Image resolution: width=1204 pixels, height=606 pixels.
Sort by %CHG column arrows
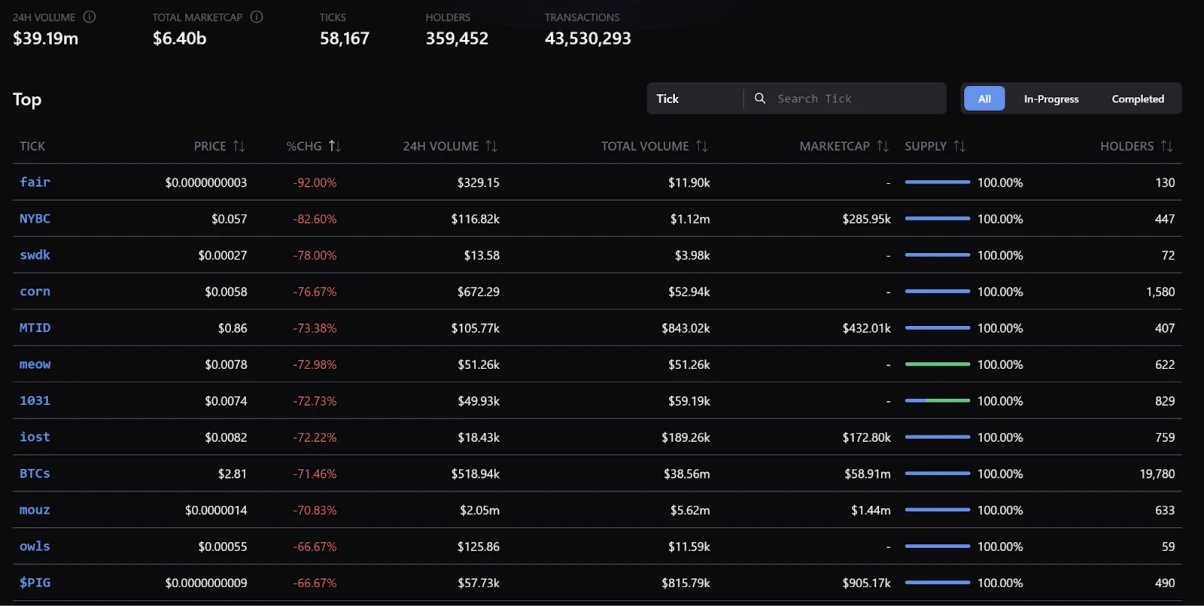[335, 146]
